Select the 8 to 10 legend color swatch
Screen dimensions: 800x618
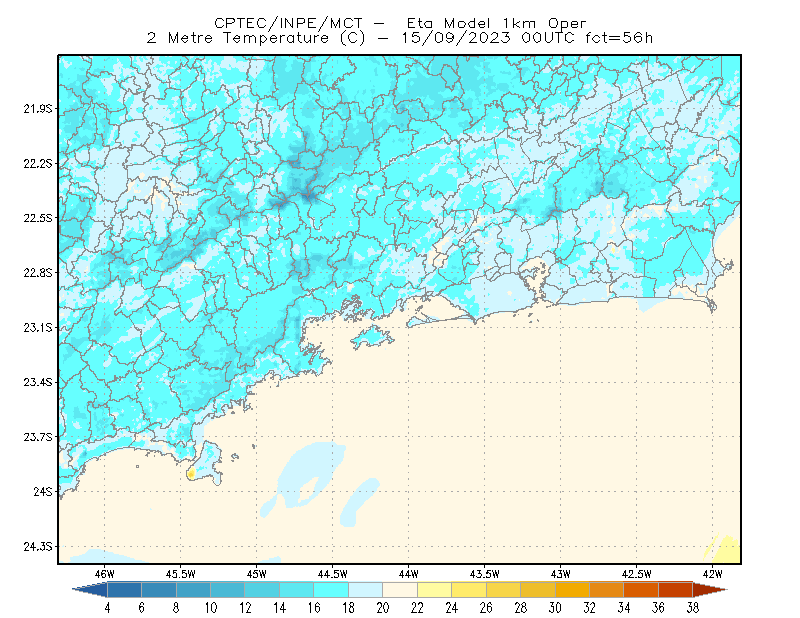[193, 590]
